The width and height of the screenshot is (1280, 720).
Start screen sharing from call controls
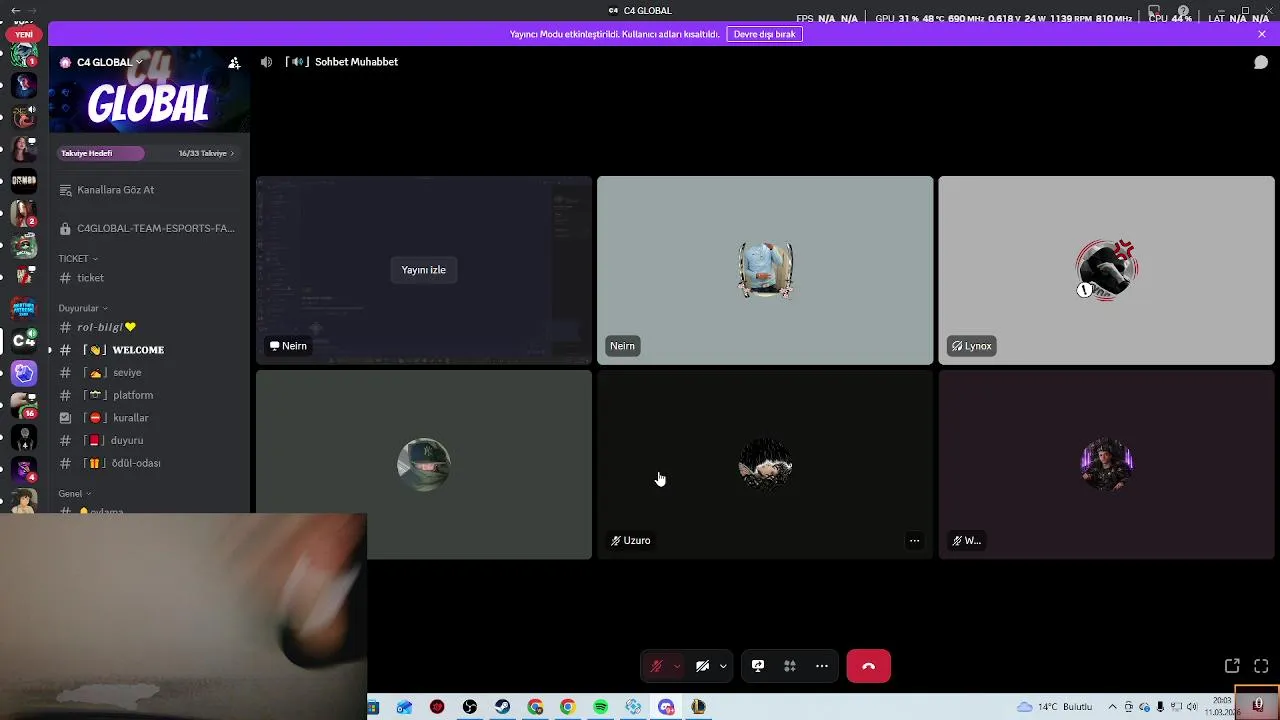click(x=758, y=666)
